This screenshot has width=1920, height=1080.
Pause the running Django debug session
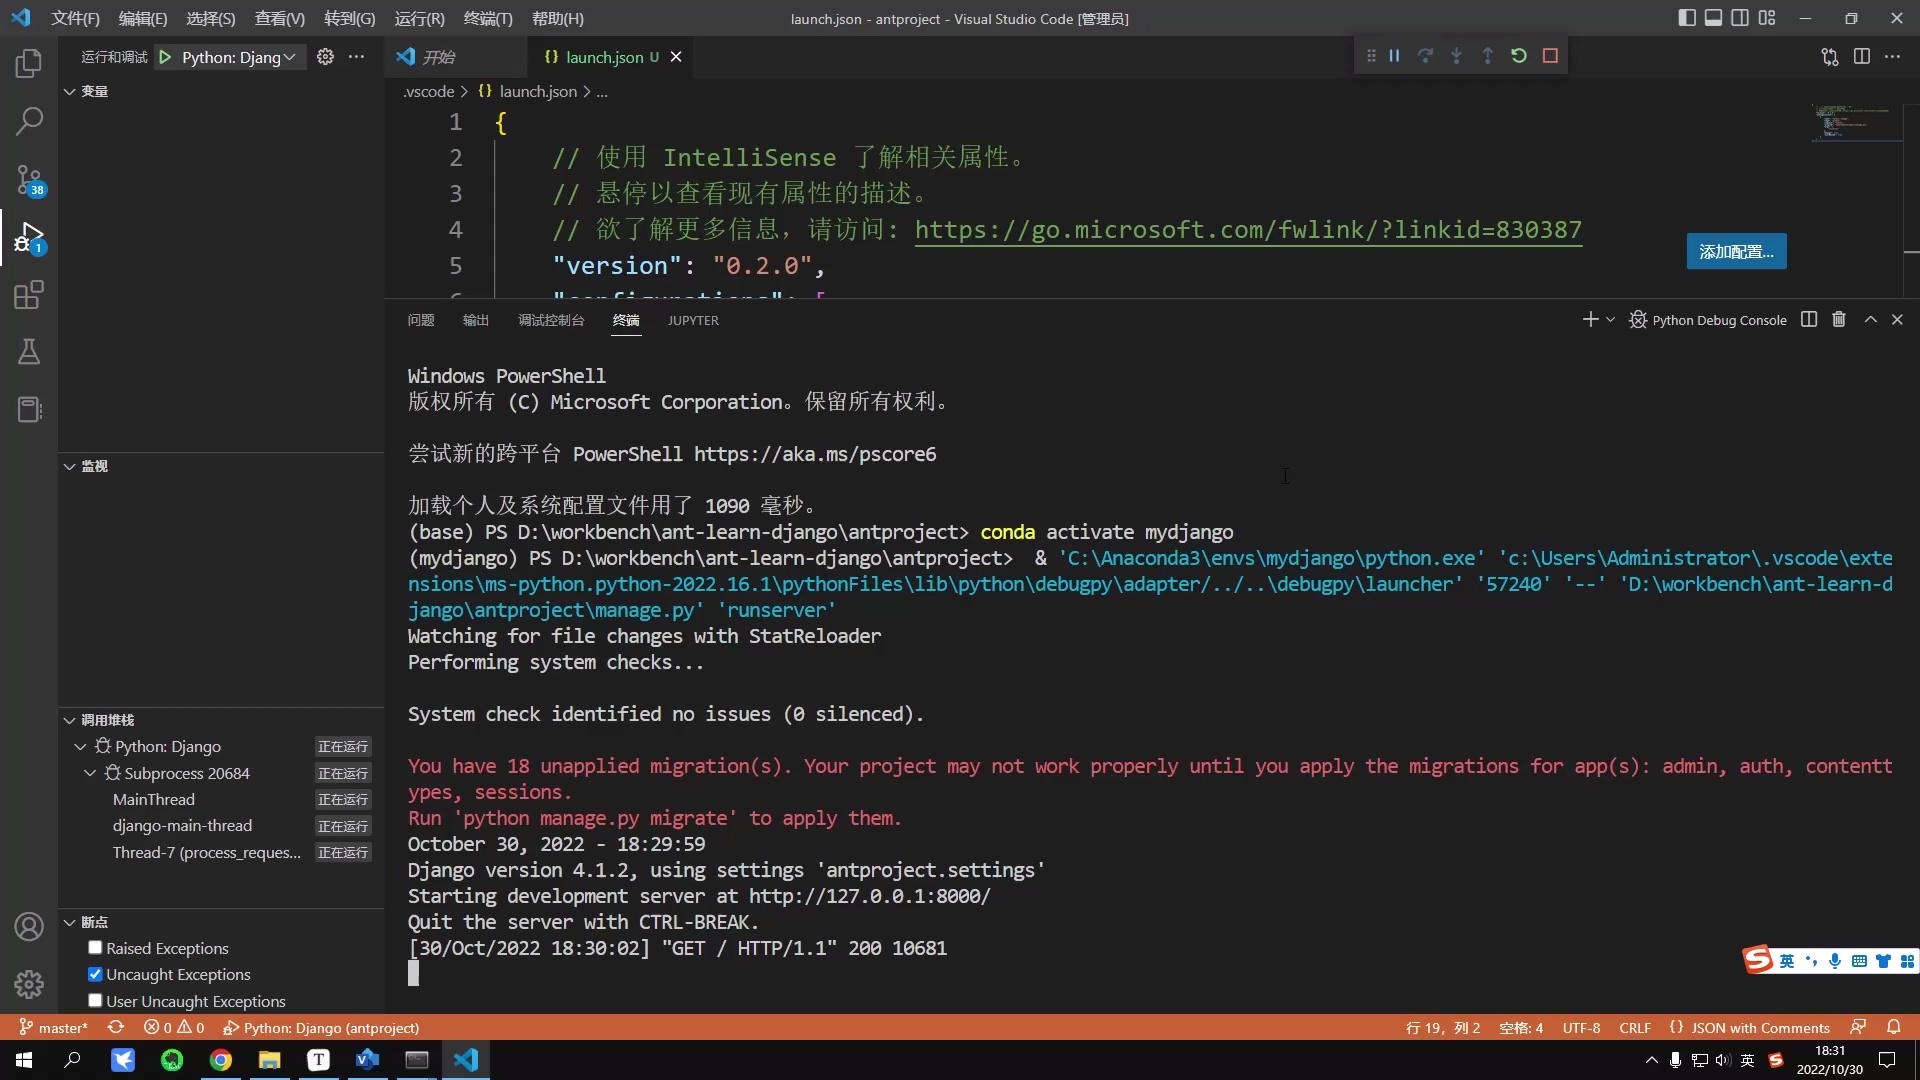tap(1394, 56)
